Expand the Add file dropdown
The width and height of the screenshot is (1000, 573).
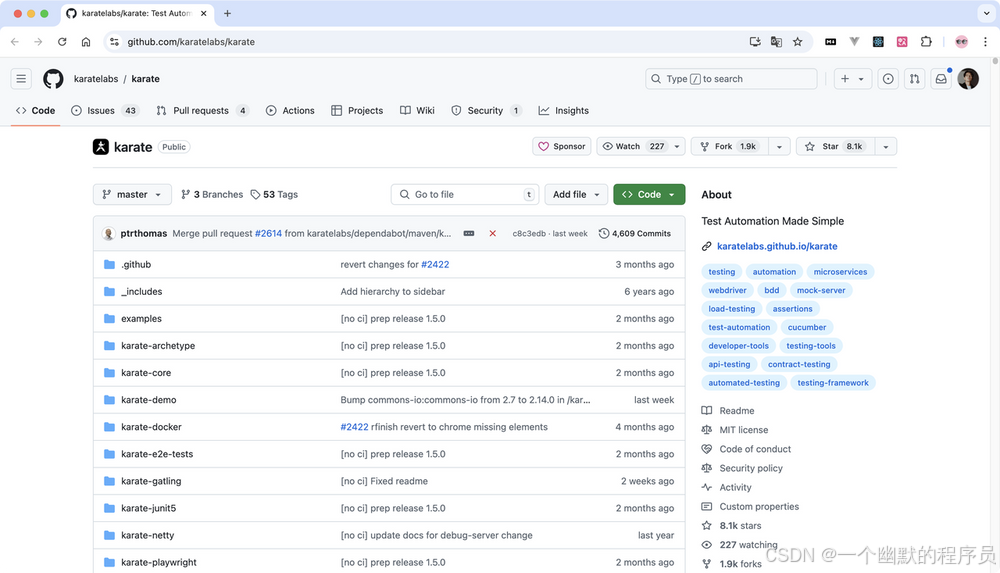tap(576, 195)
